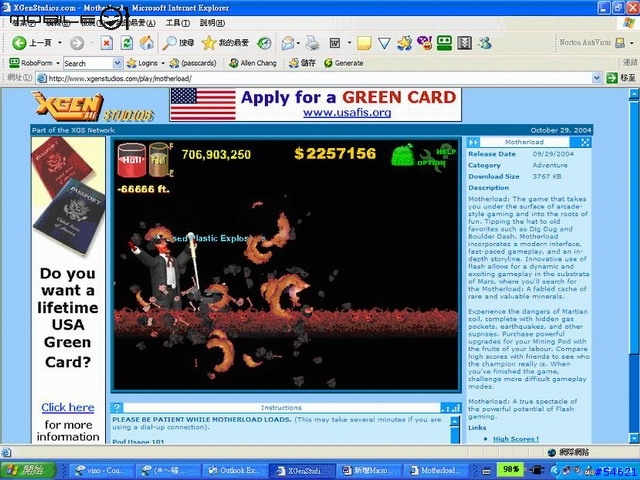Click the 98% battery indicator in tray
This screenshot has height=480, width=640.
(x=510, y=469)
